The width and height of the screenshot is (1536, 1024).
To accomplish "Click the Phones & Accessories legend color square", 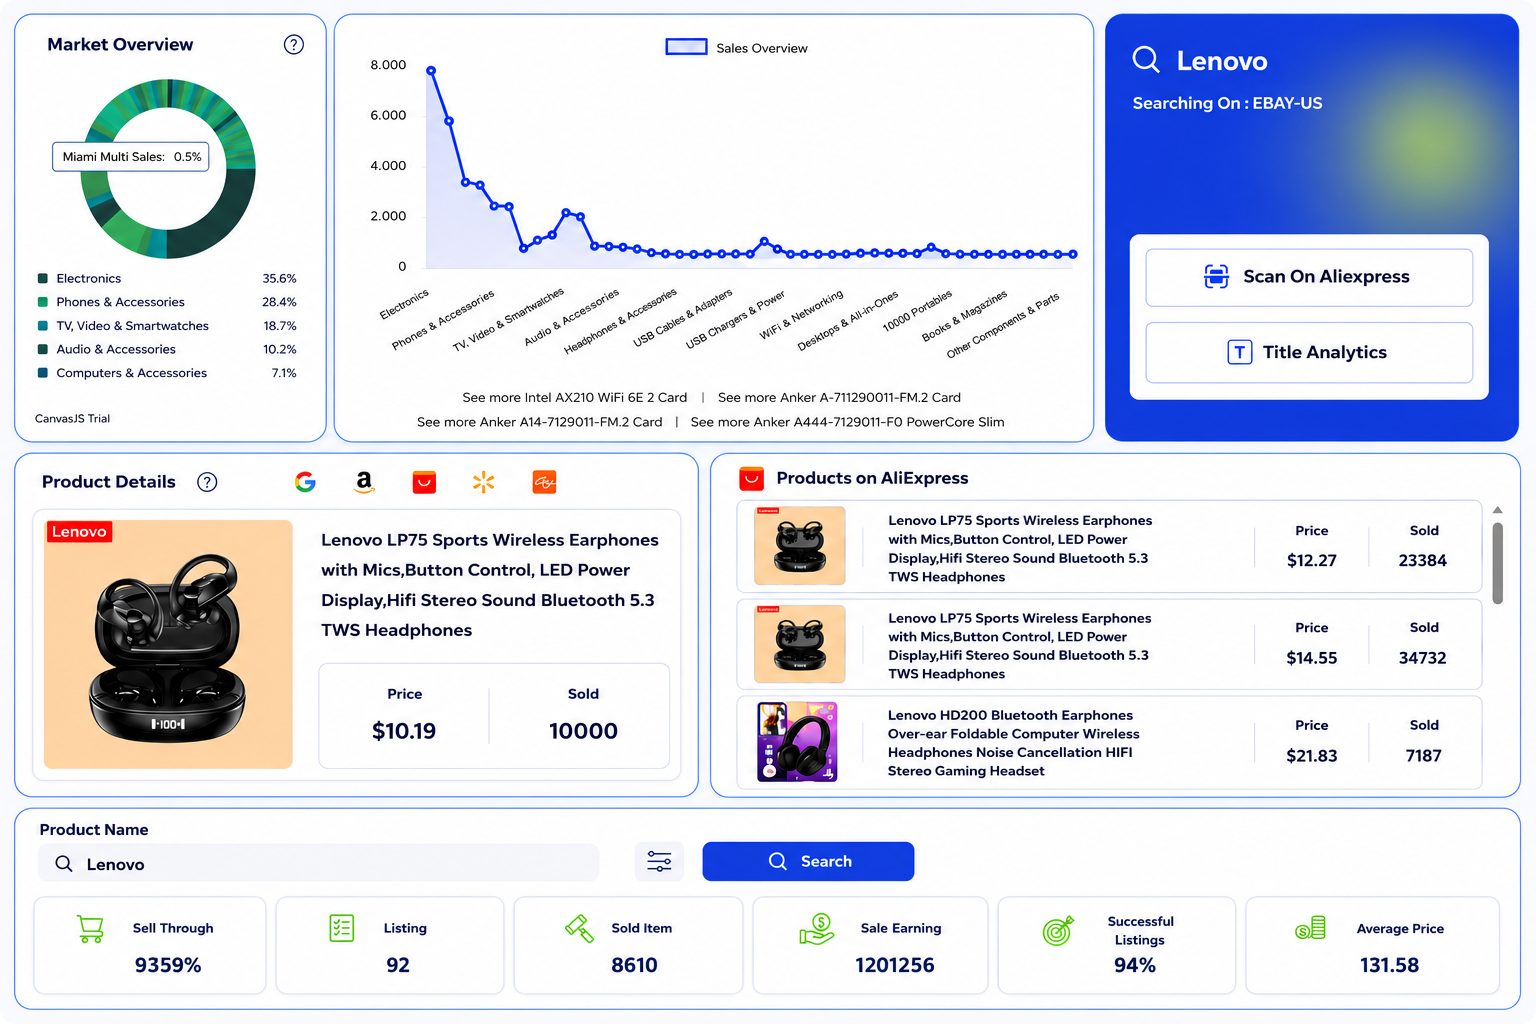I will pyautogui.click(x=43, y=302).
